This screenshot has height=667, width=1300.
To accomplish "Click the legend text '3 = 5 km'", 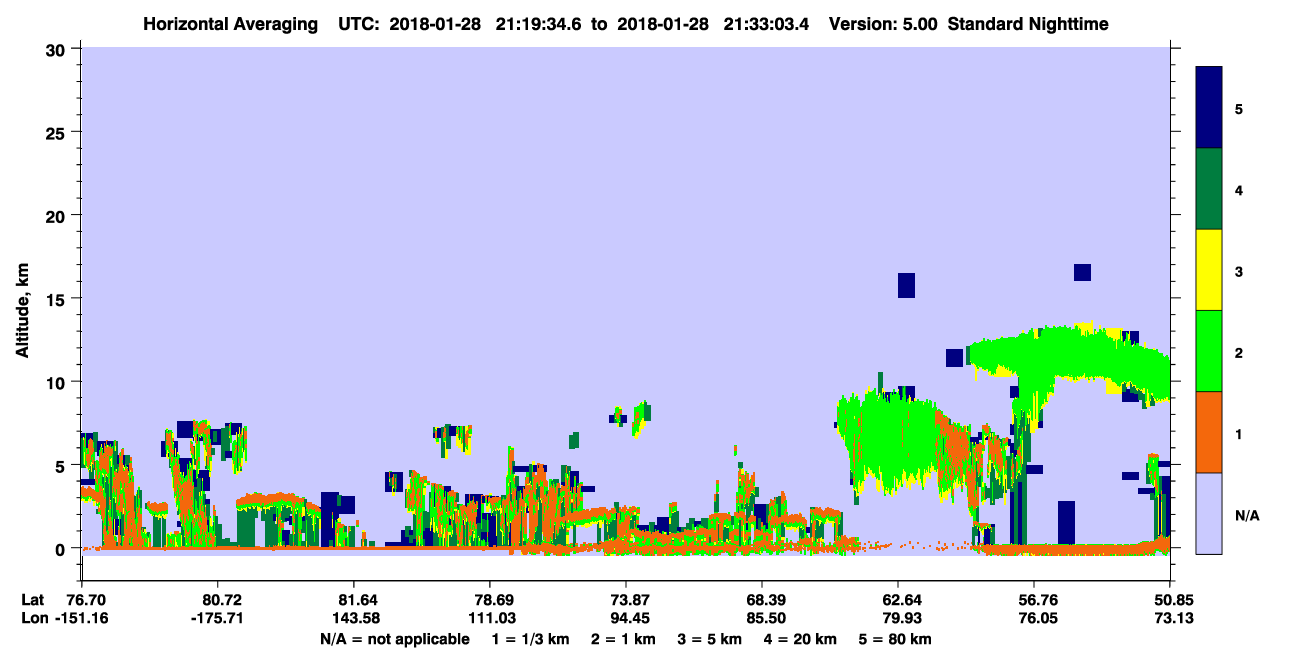I will point(711,639).
